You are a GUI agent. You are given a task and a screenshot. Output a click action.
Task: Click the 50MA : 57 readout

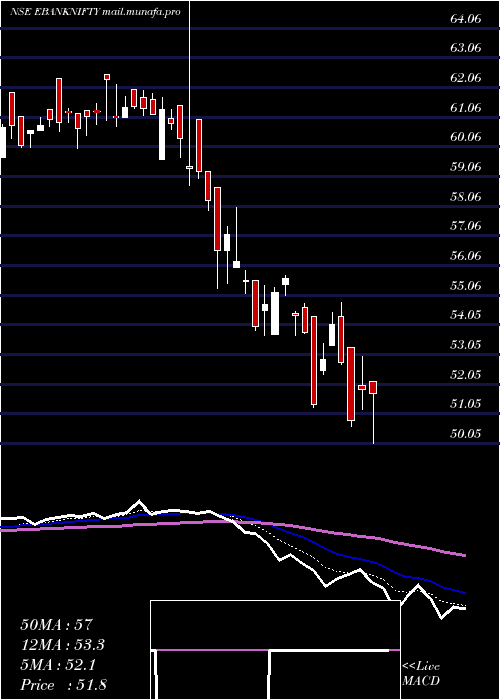click(x=56, y=625)
